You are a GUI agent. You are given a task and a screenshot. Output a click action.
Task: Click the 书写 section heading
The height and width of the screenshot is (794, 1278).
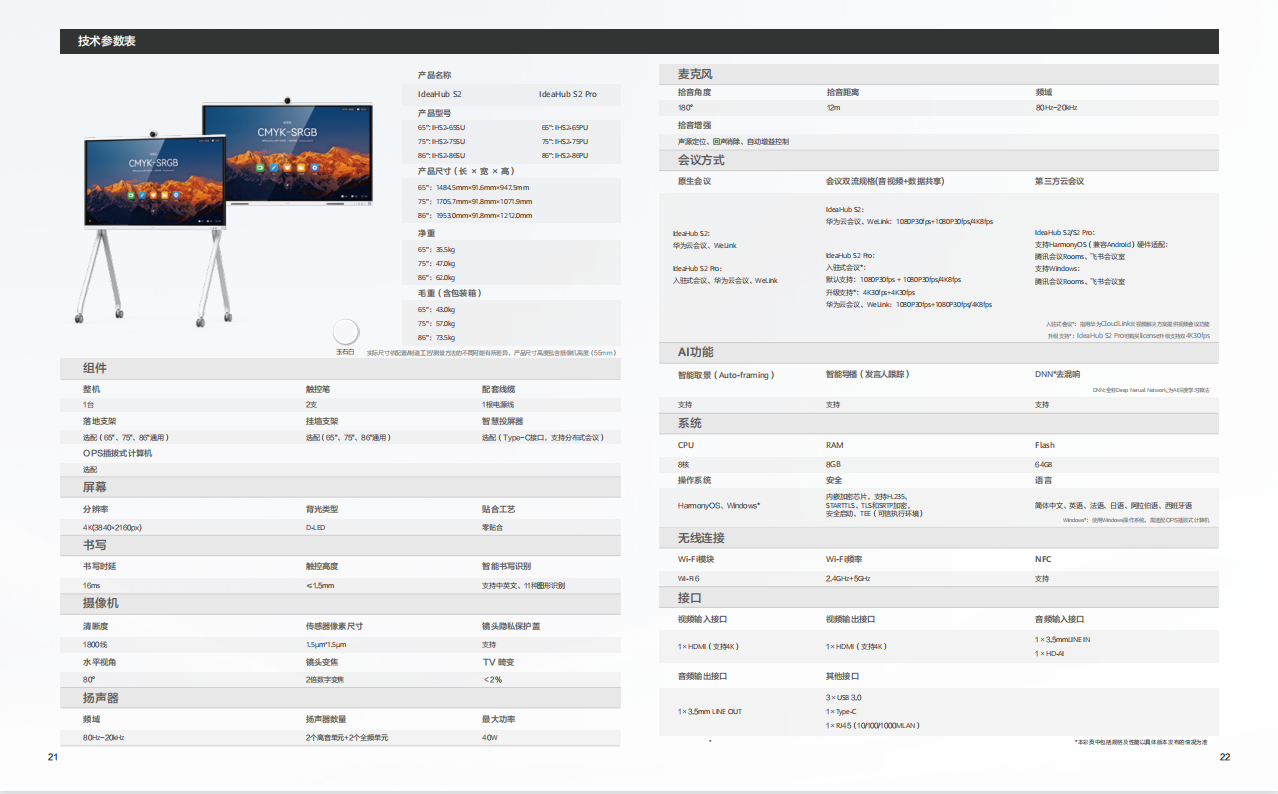[x=95, y=545]
